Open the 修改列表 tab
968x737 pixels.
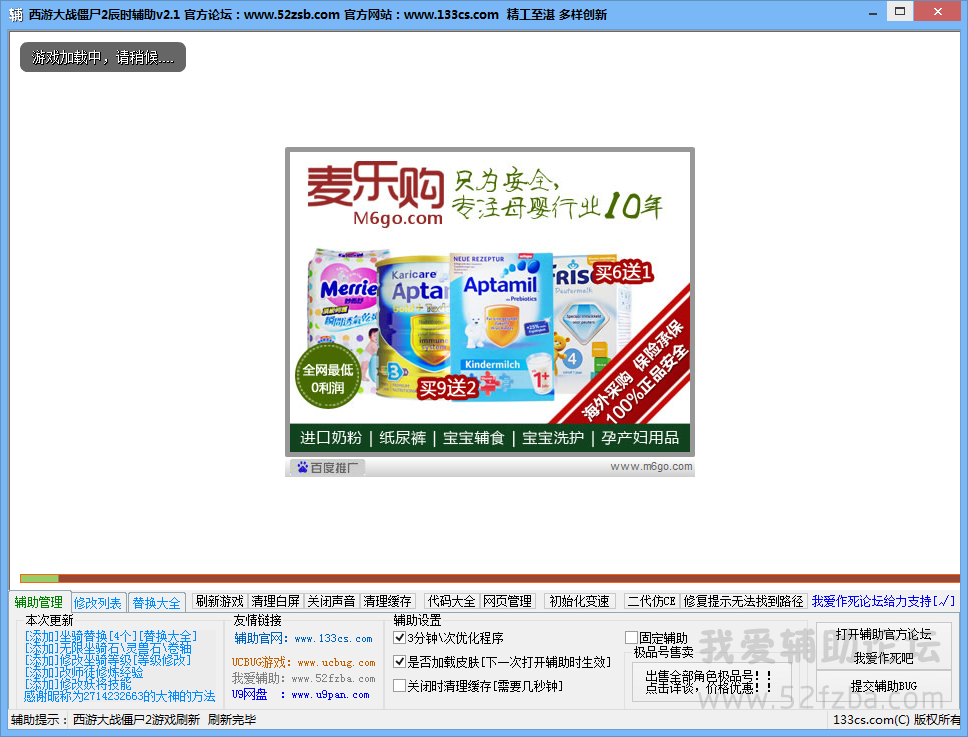(x=98, y=603)
